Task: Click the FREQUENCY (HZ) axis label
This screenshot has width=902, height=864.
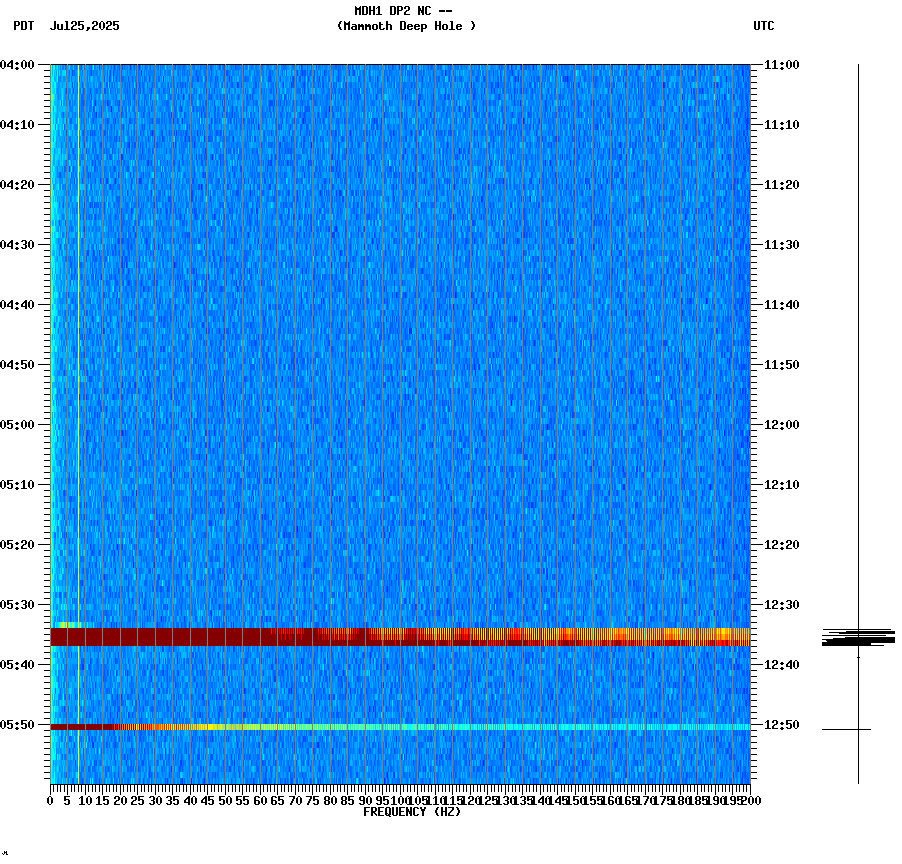Action: point(412,810)
